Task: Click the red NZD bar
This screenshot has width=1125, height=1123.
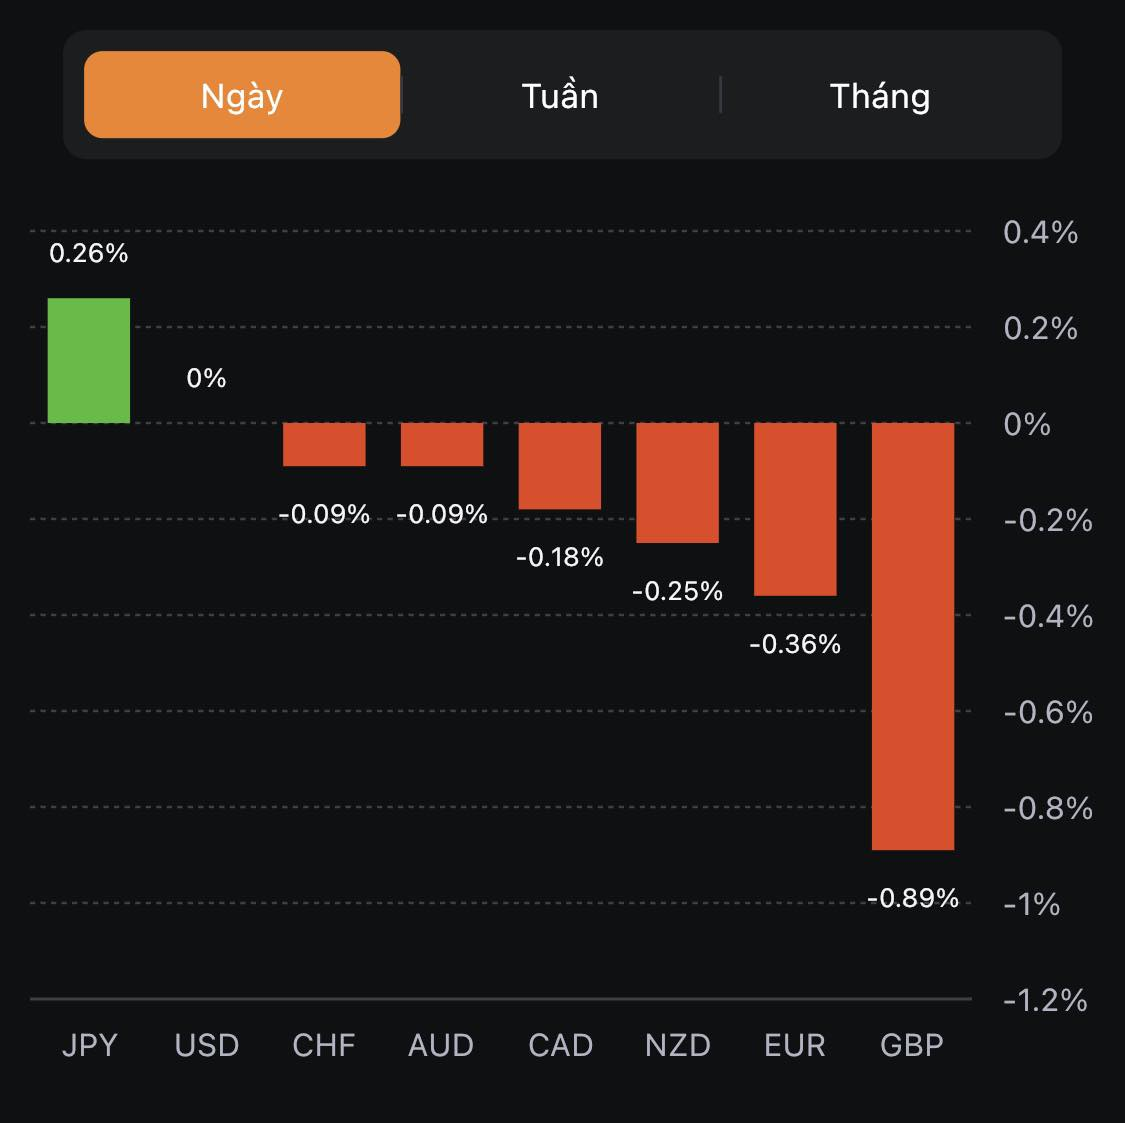Action: (x=678, y=483)
